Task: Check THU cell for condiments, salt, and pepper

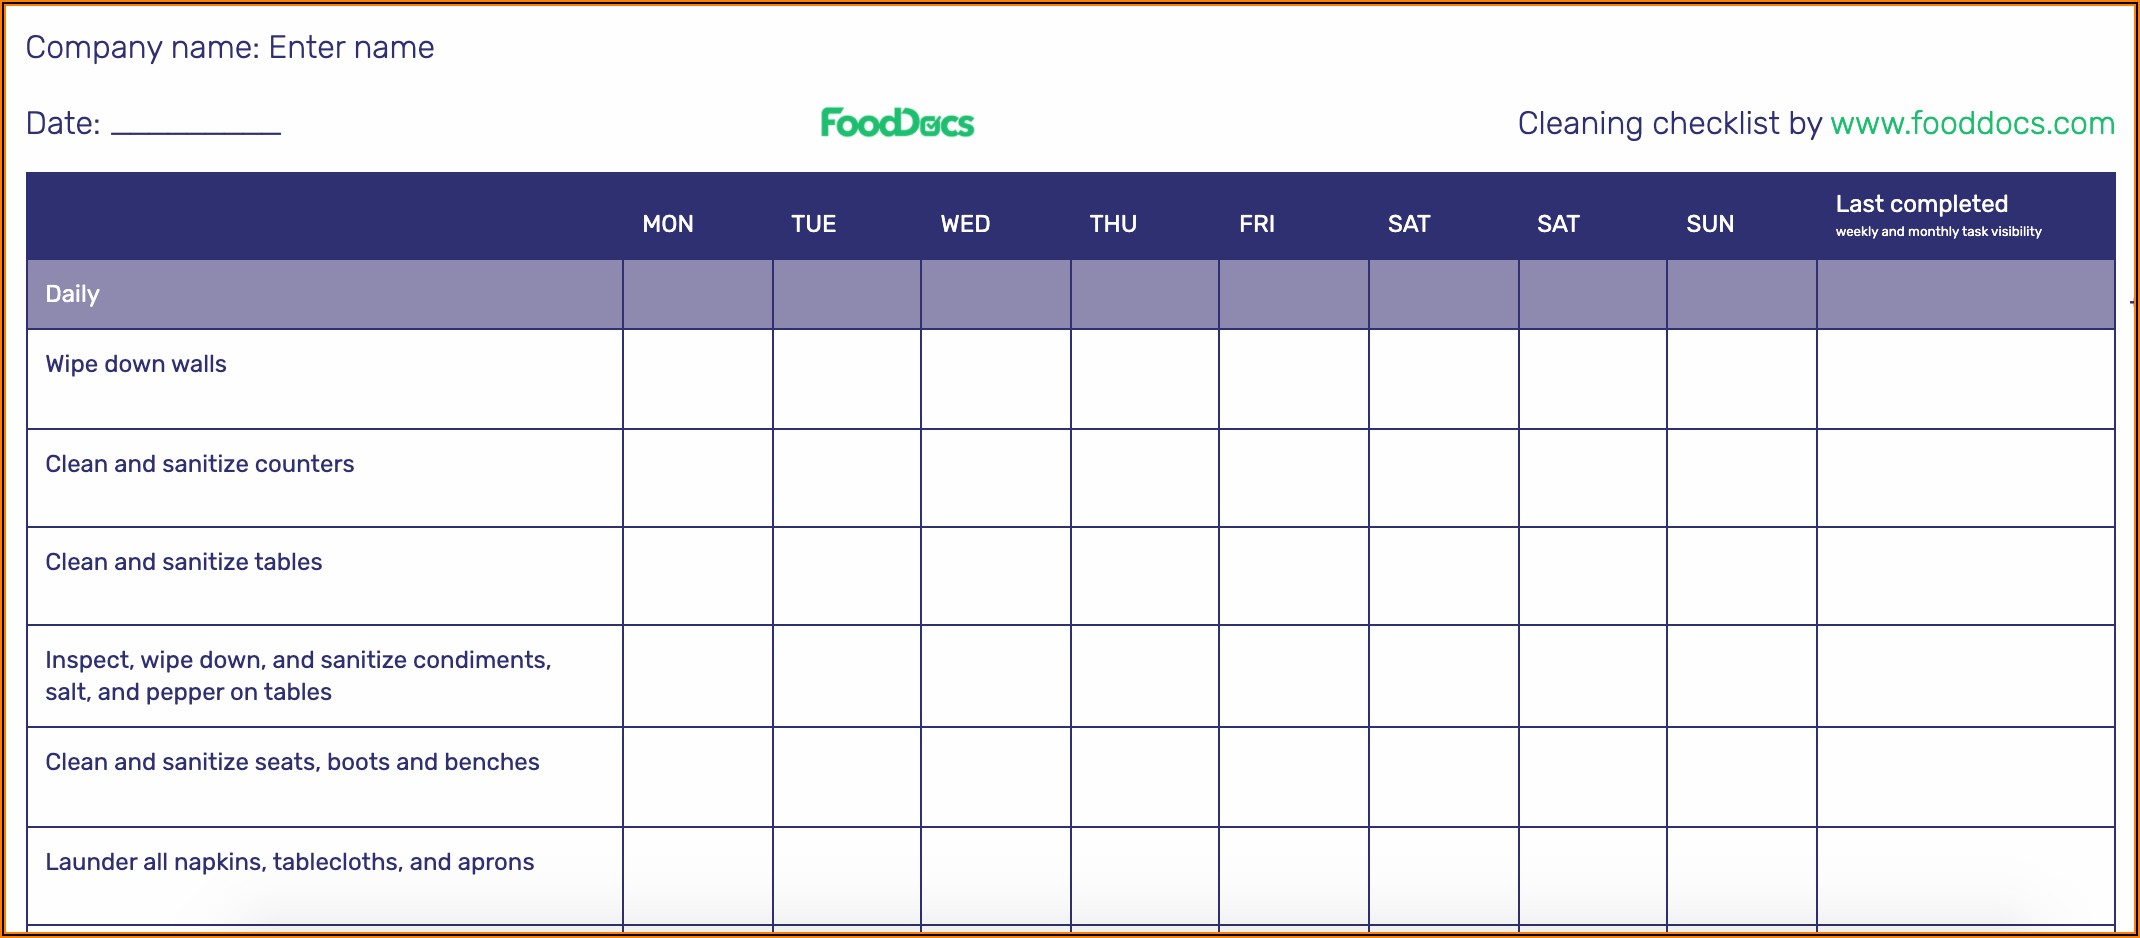Action: click(1144, 676)
